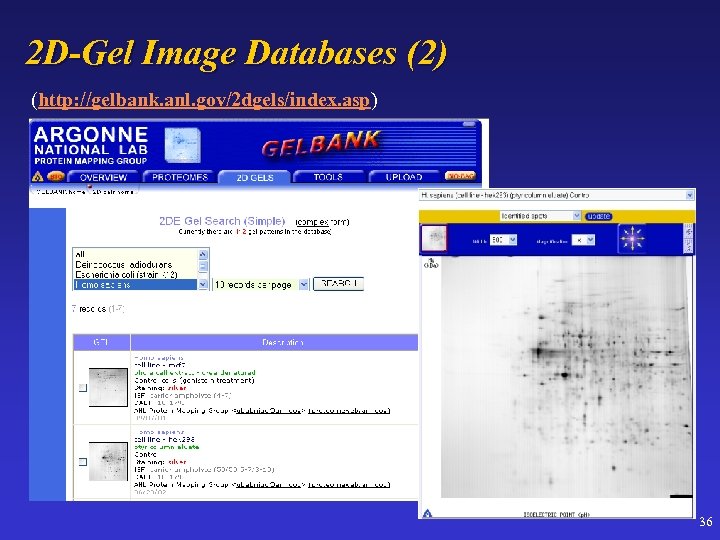Tick checkbox for the first gel record
The height and width of the screenshot is (540, 720).
tap(83, 388)
